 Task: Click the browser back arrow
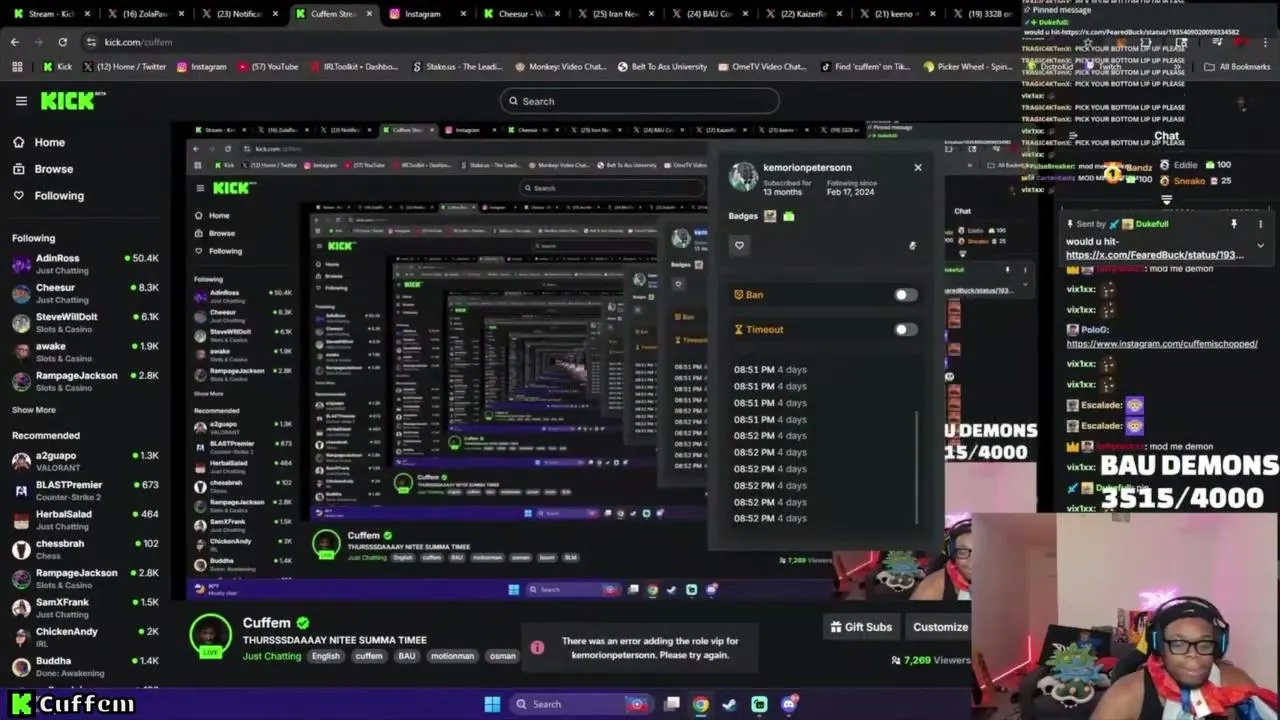pyautogui.click(x=15, y=42)
